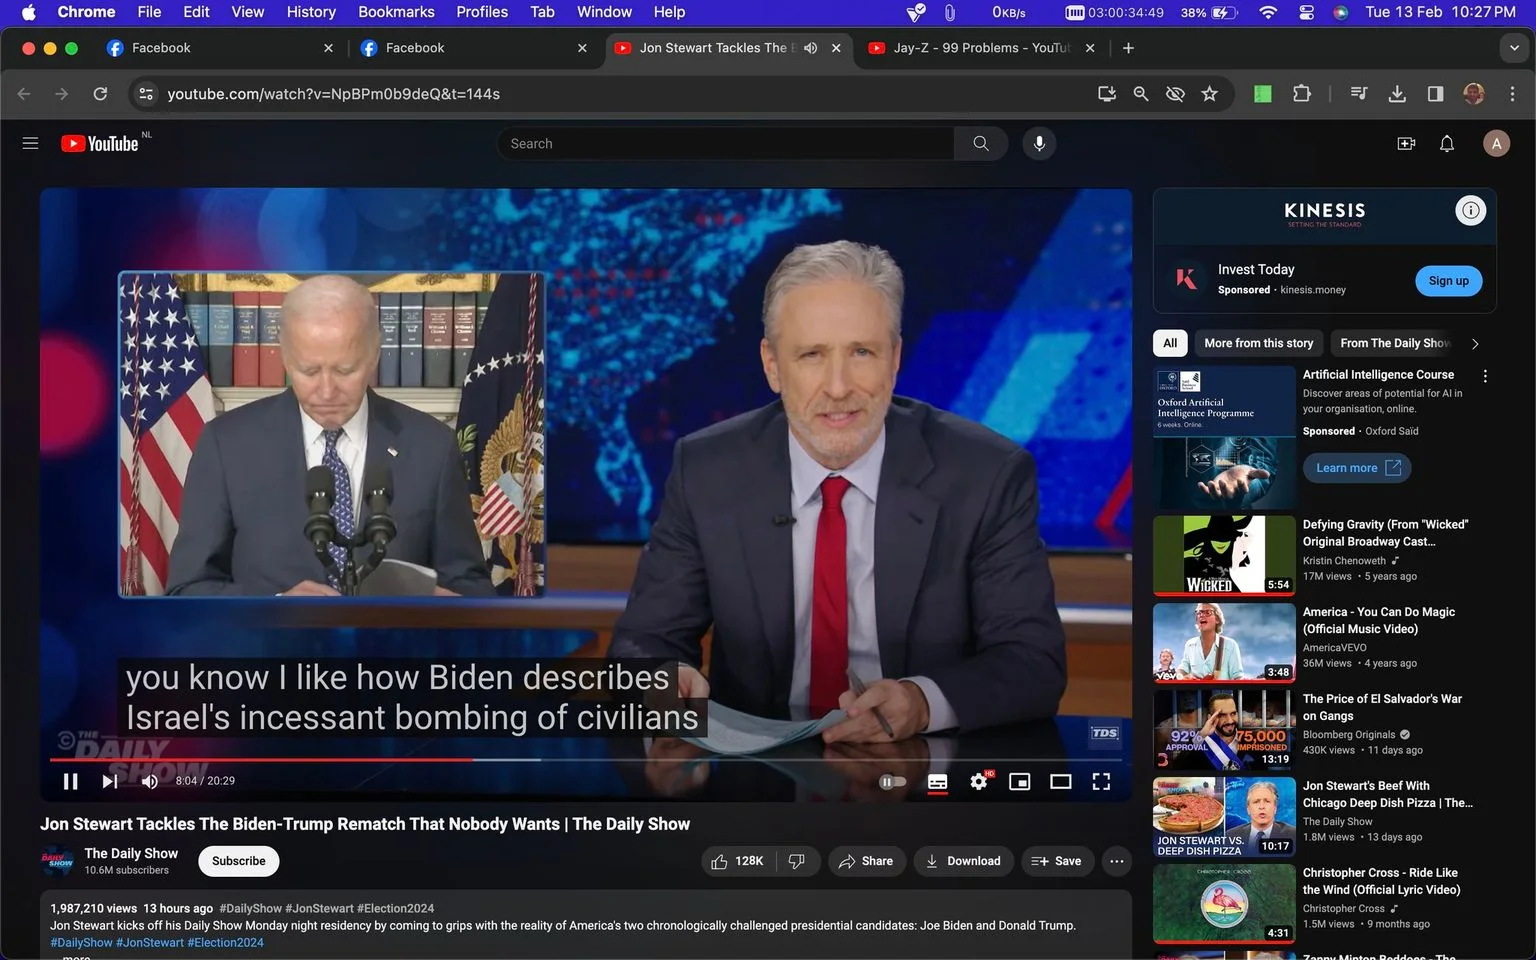Mute the video volume
This screenshot has height=960, width=1536.
[150, 782]
